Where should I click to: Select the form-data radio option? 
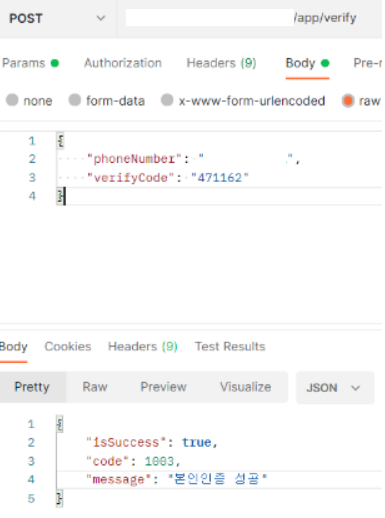pyautogui.click(x=75, y=100)
